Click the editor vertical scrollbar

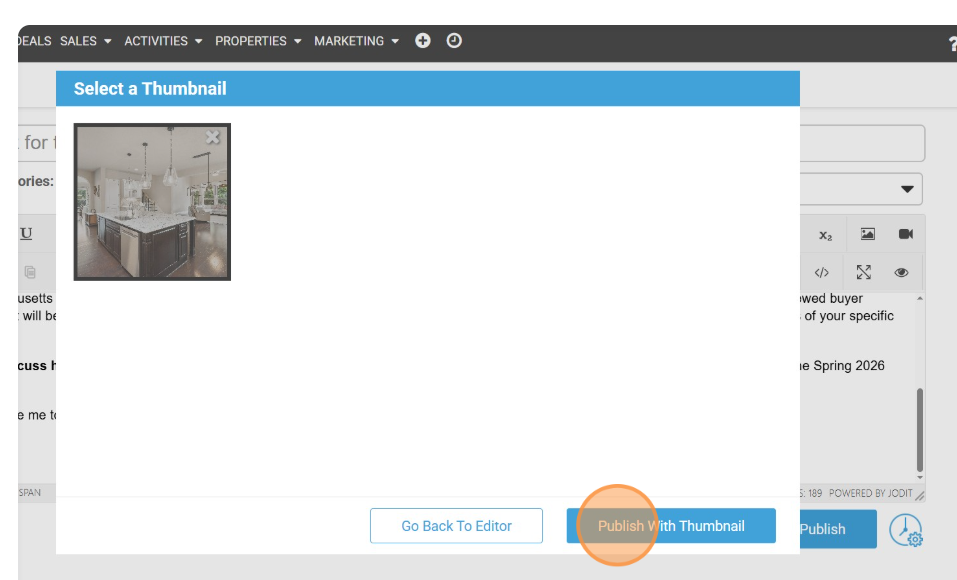tap(919, 430)
